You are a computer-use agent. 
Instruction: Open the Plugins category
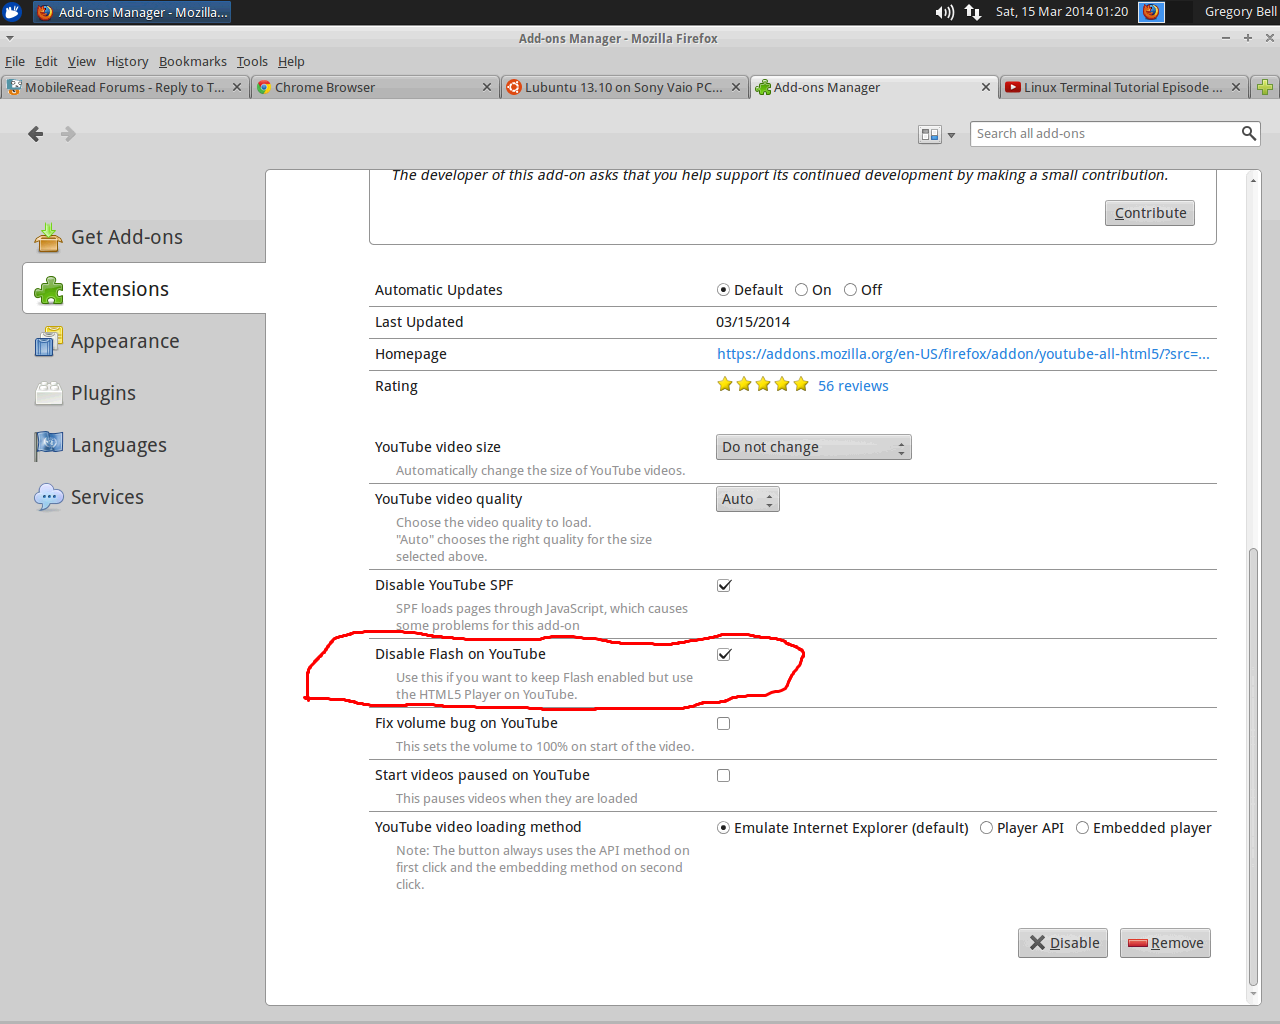[x=144, y=393]
